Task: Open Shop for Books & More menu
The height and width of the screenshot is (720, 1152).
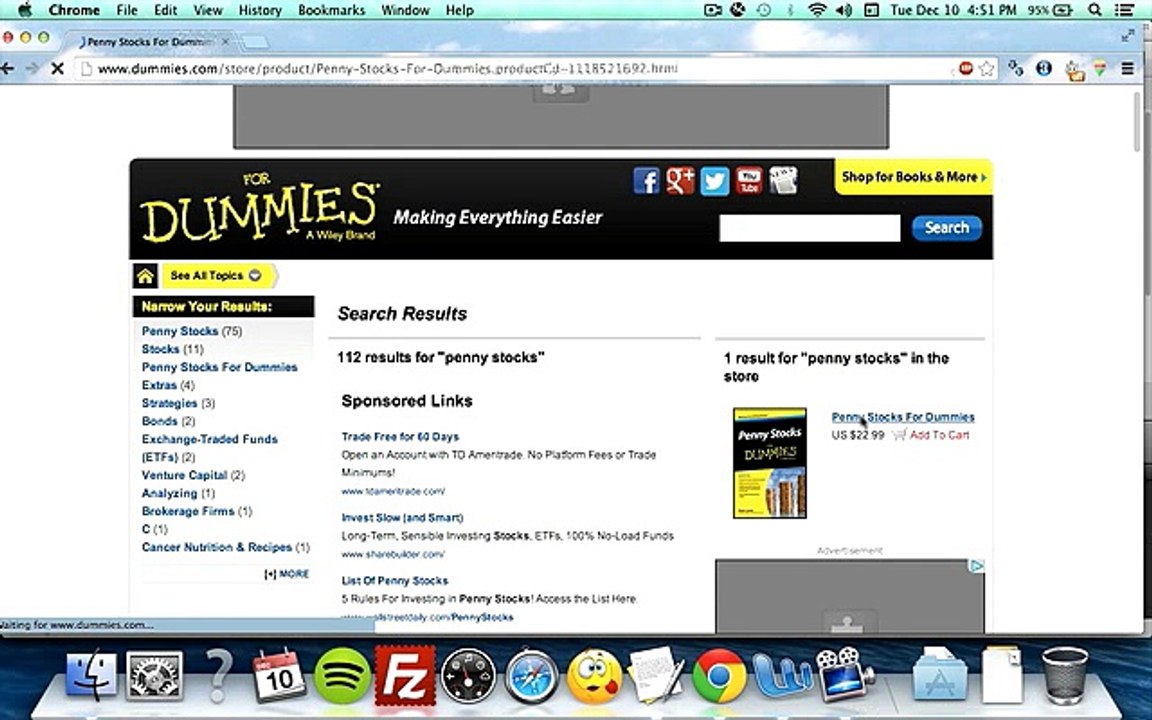Action: click(913, 177)
